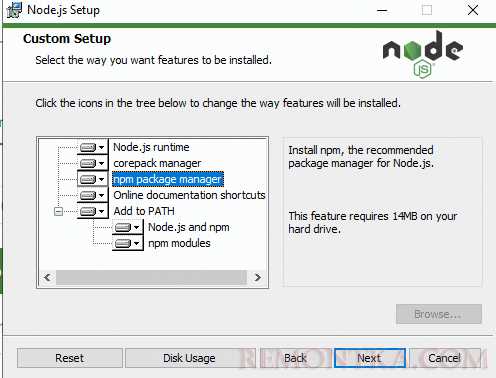
Task: Close the Node.js Setup window
Action: click(473, 10)
